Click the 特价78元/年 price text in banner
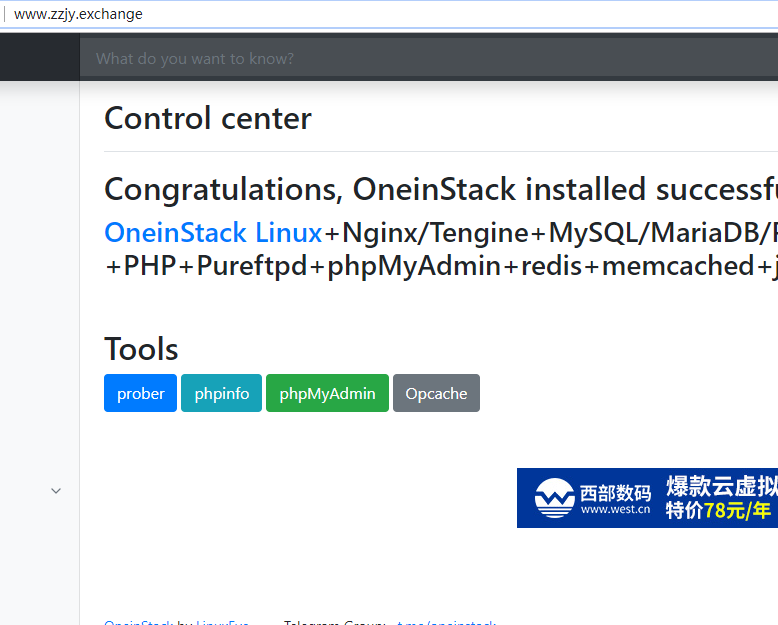Screen dimensions: 778x625 click(x=718, y=510)
